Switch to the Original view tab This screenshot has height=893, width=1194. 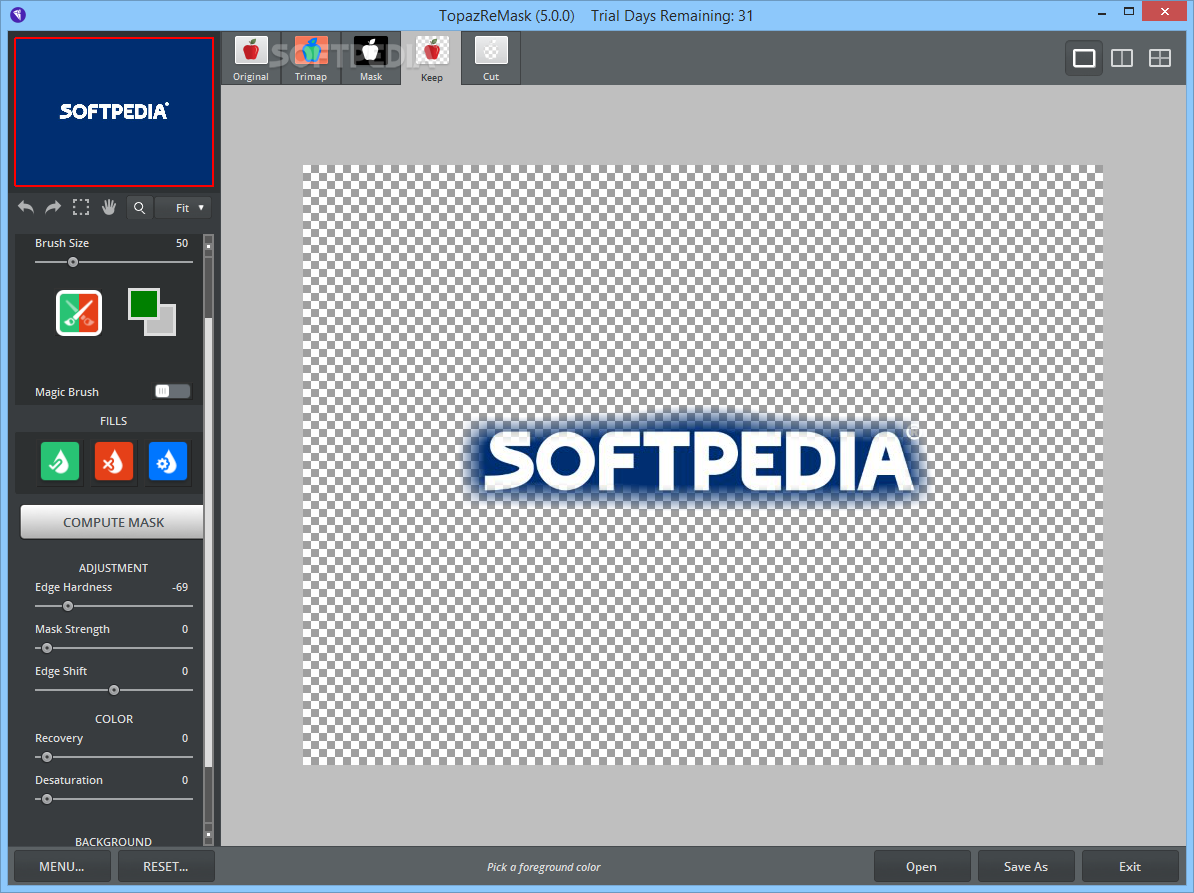point(251,59)
